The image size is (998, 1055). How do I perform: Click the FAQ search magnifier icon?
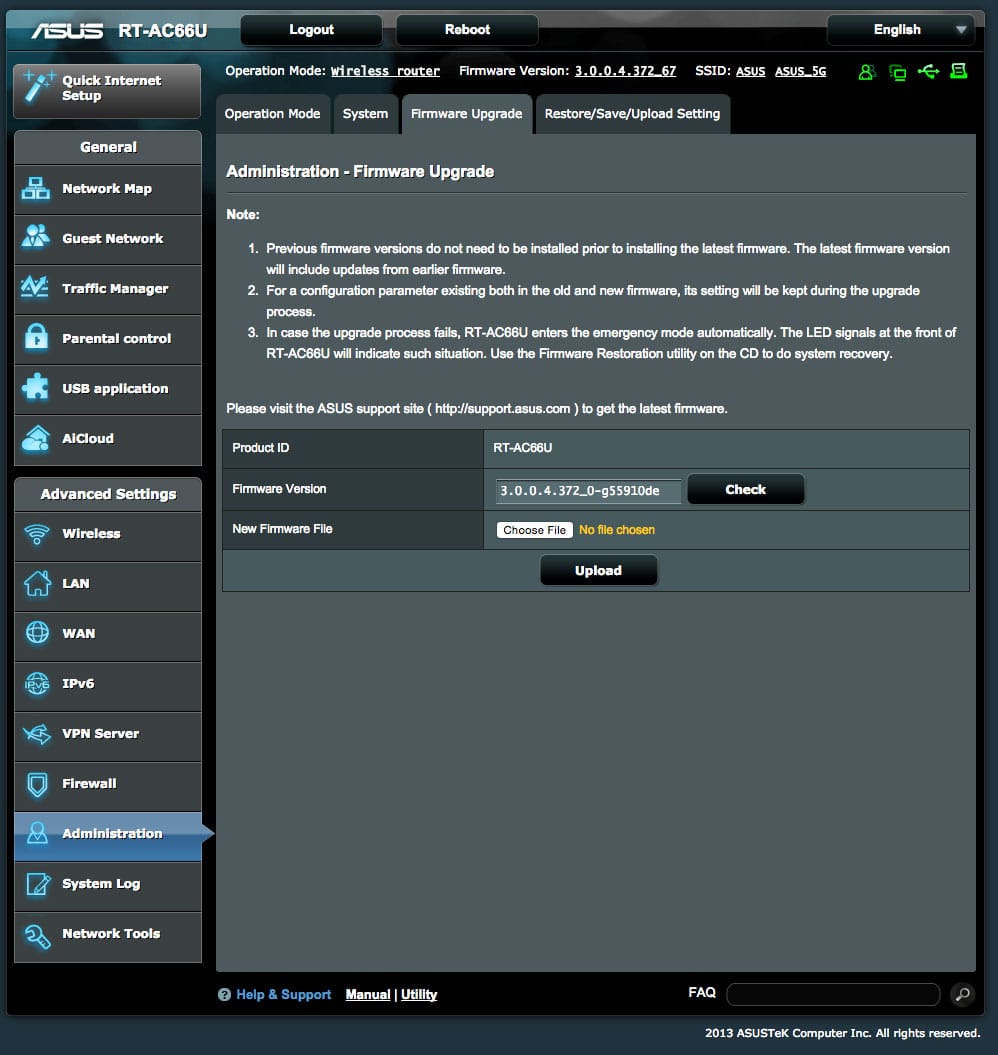pyautogui.click(x=963, y=994)
